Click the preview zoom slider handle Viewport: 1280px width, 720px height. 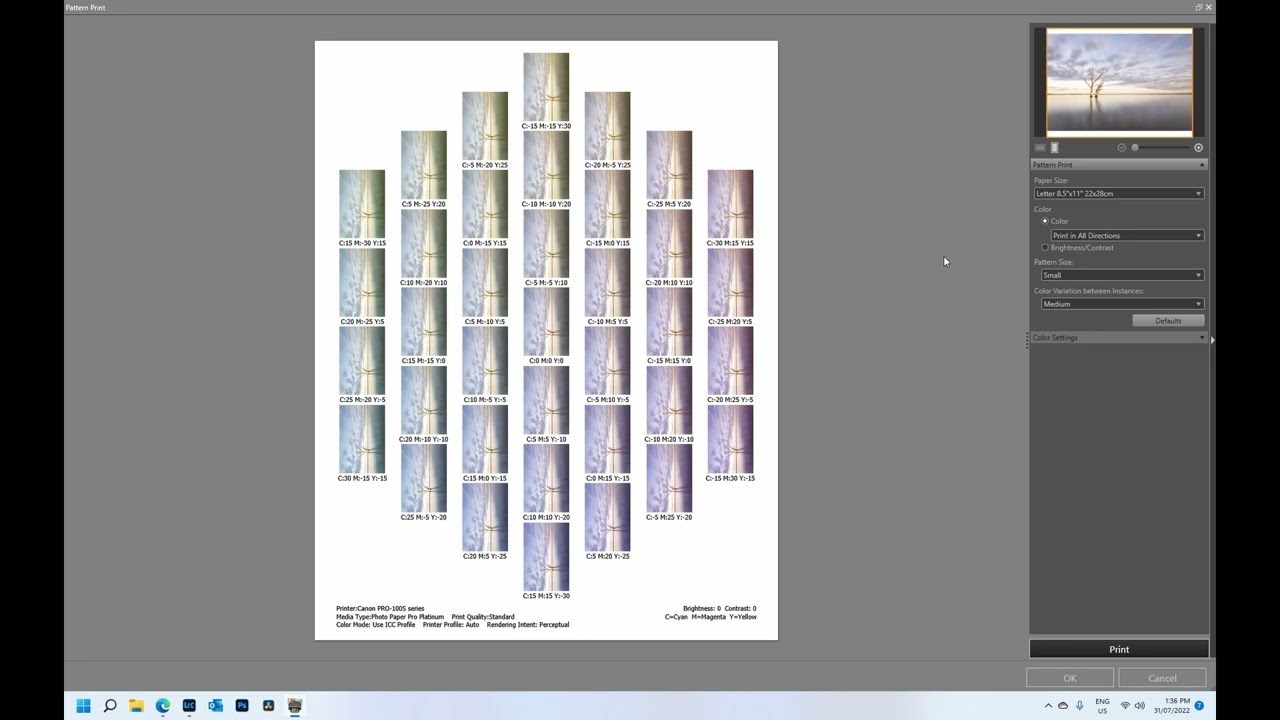point(1135,148)
